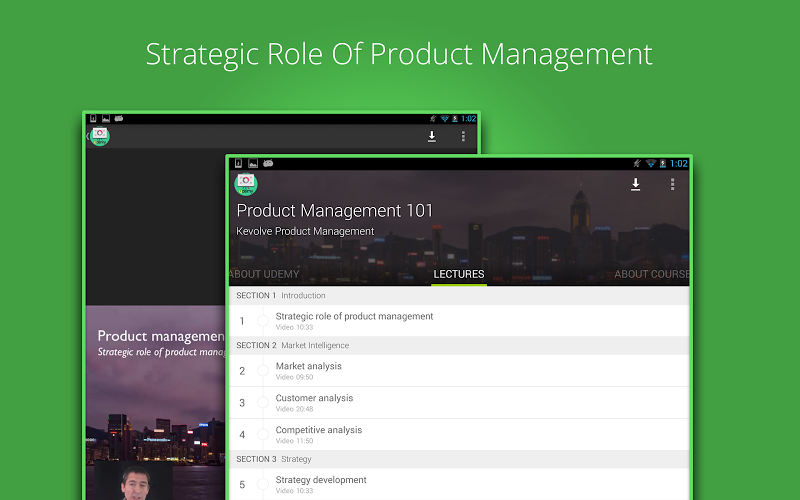Tap download icon in Product Management 101 header

click(635, 184)
